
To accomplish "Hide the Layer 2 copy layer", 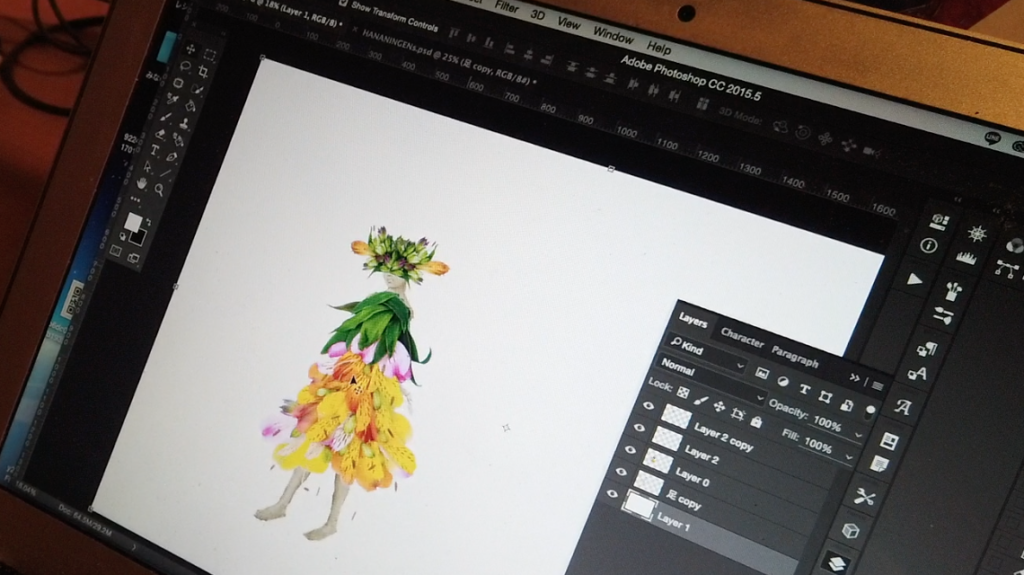I will (x=648, y=406).
